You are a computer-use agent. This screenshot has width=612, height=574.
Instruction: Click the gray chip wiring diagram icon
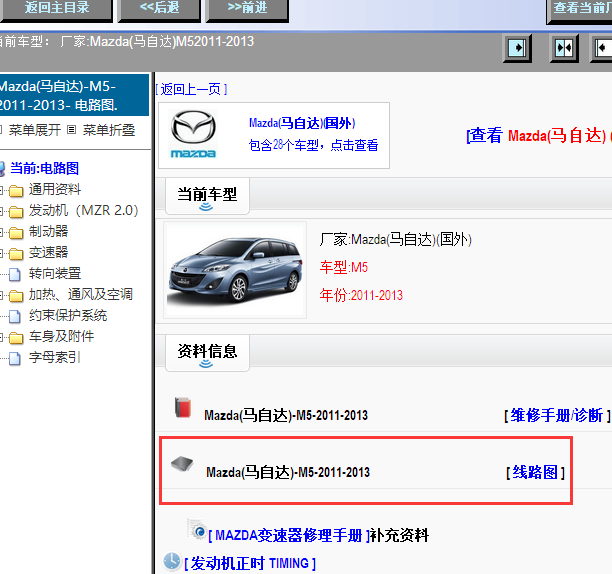coord(182,464)
